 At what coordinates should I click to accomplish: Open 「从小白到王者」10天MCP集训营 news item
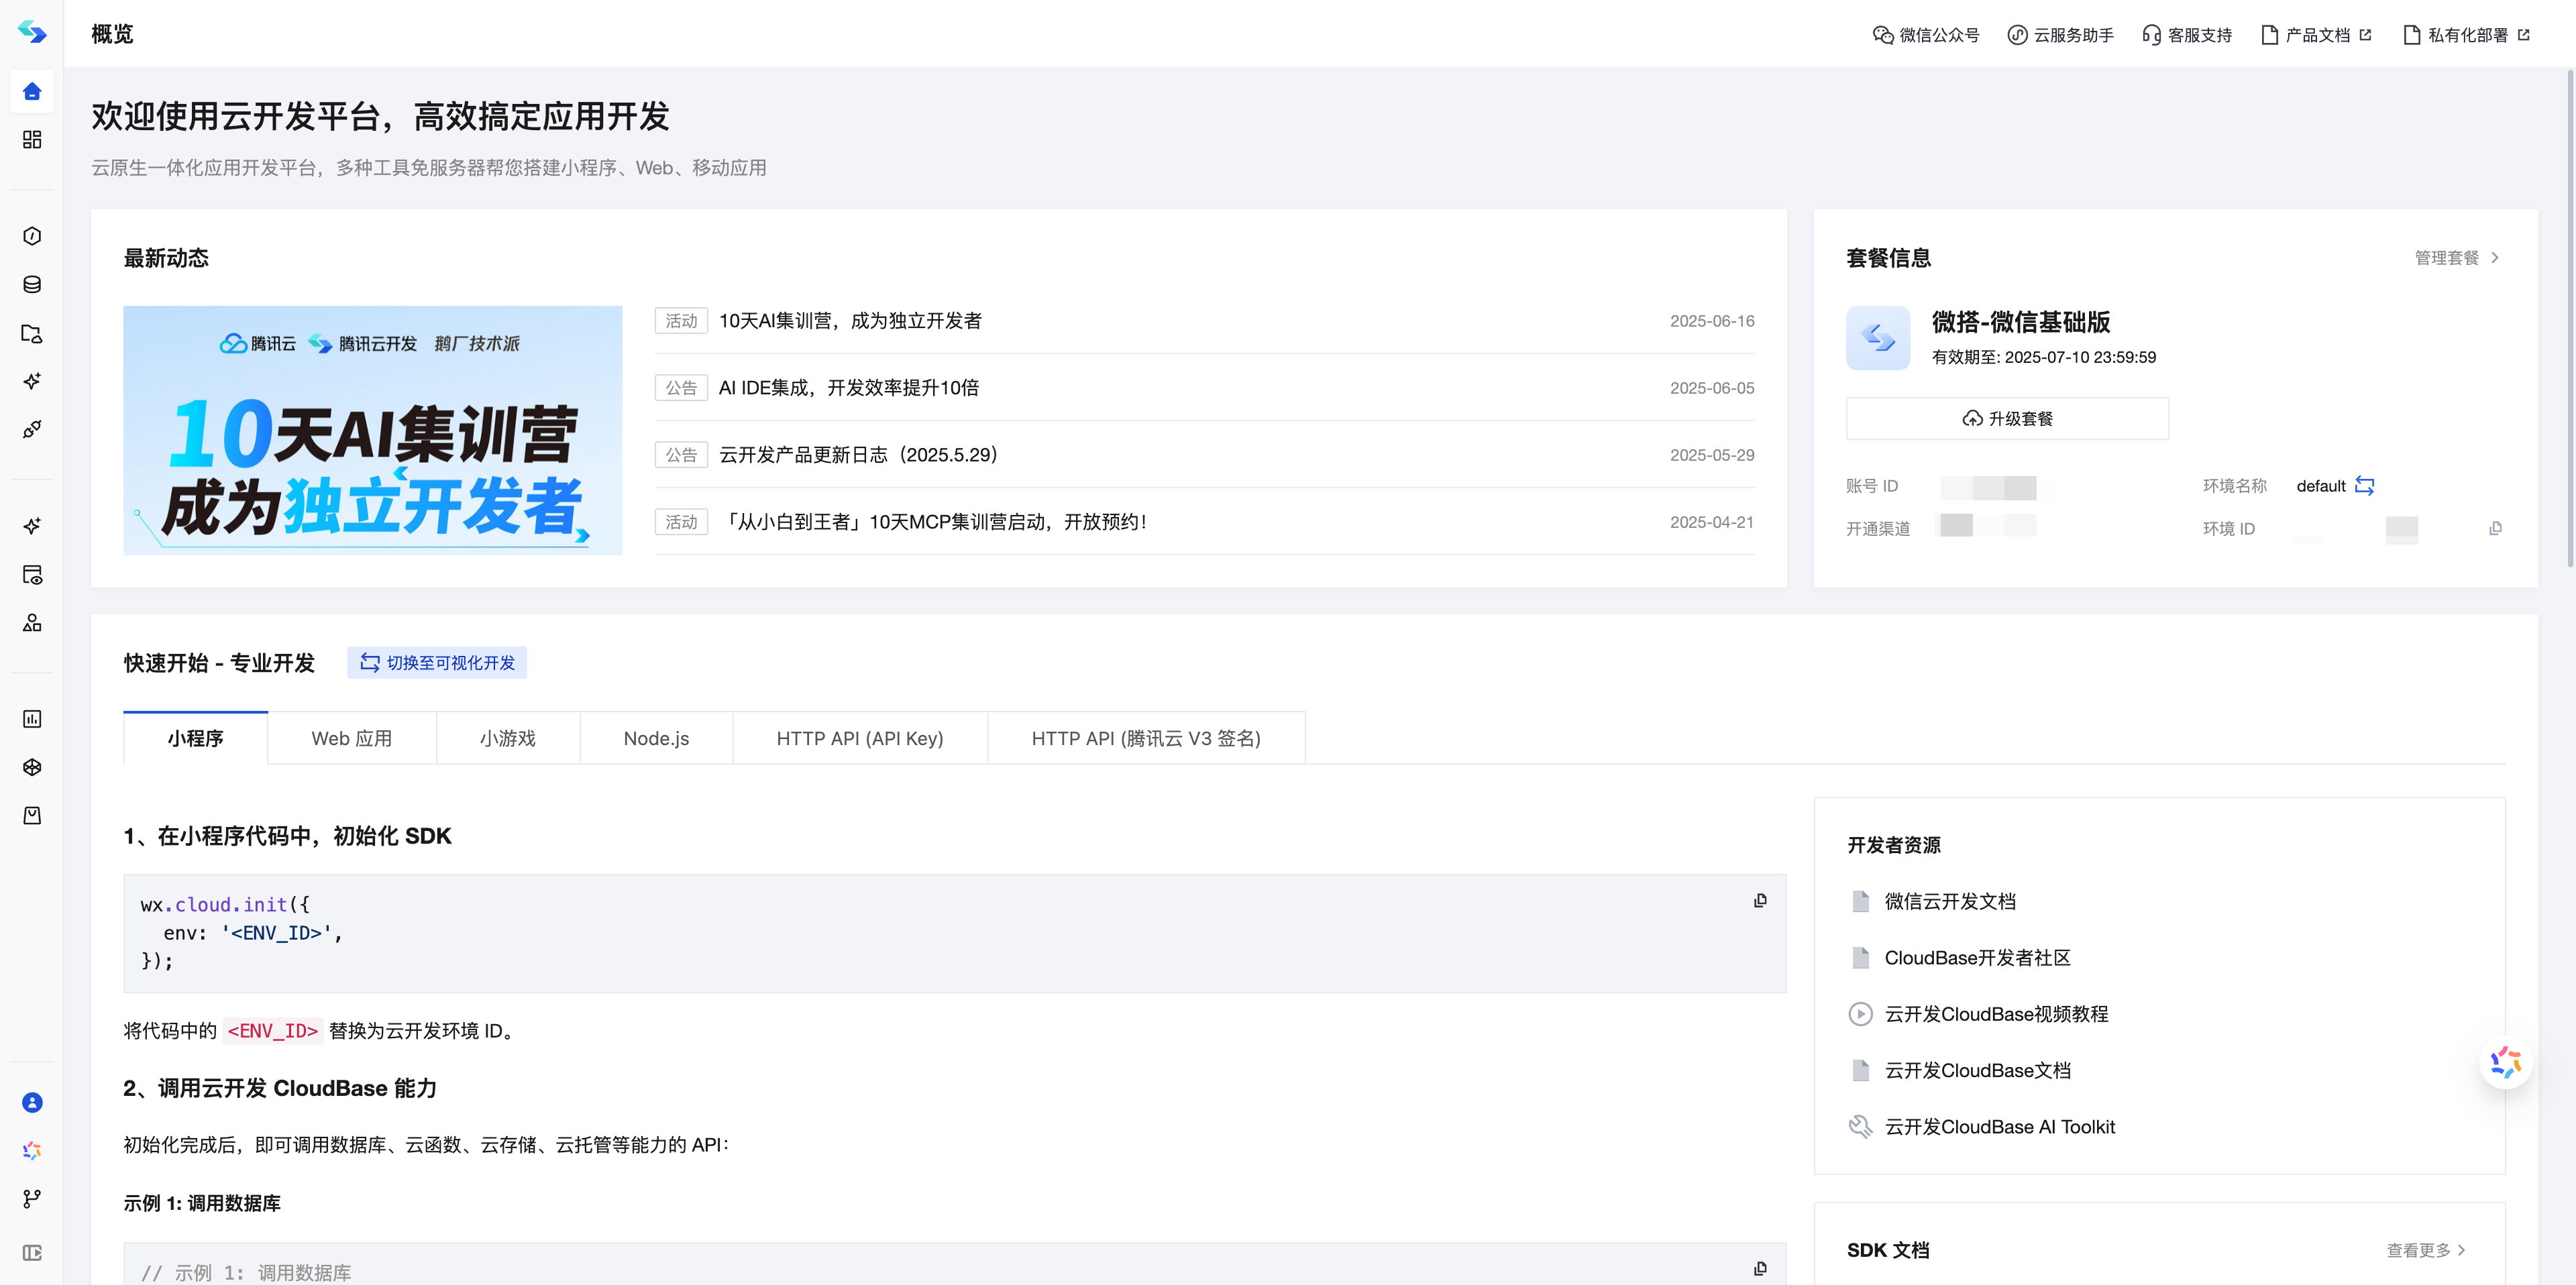click(933, 522)
